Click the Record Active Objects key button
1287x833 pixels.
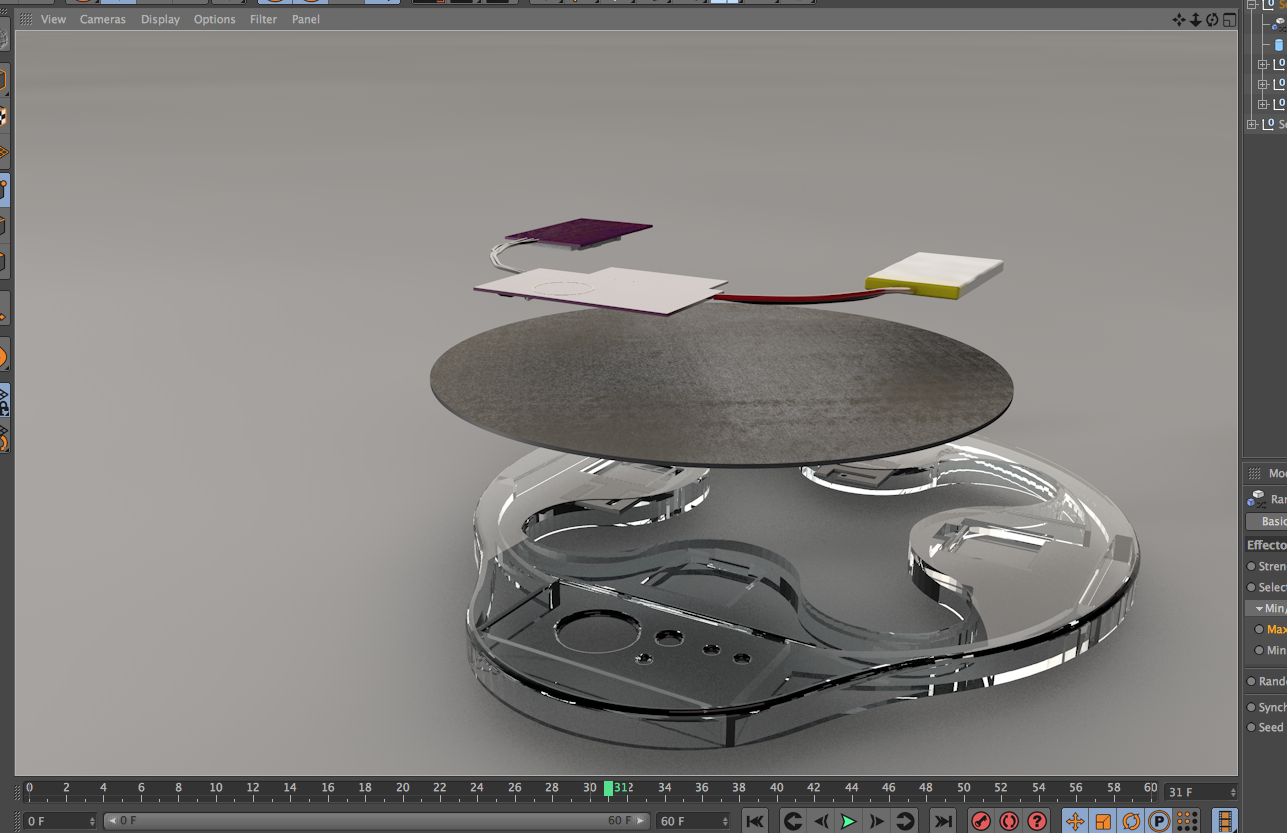click(981, 821)
